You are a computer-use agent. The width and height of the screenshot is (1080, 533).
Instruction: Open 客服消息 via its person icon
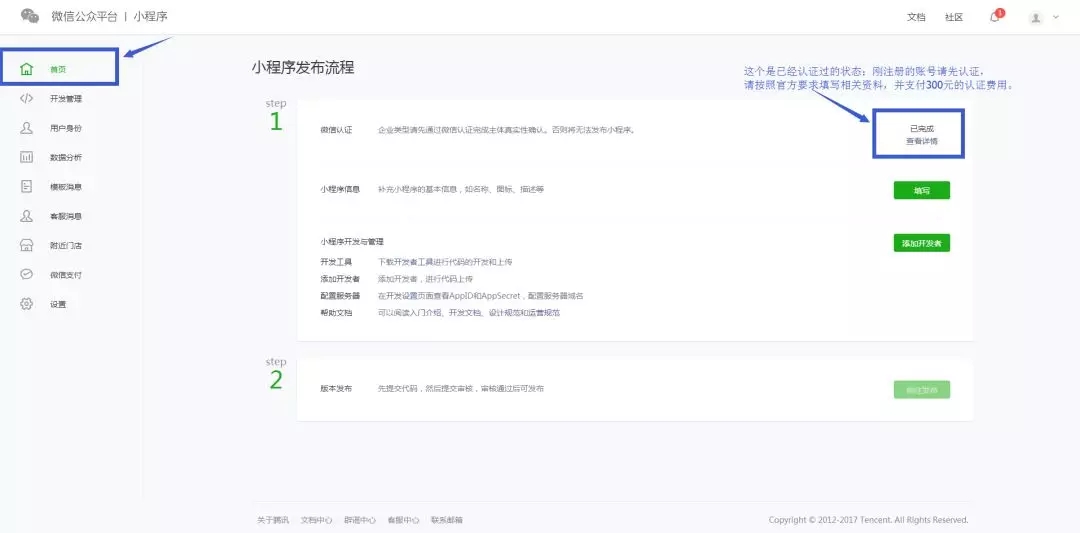point(26,216)
